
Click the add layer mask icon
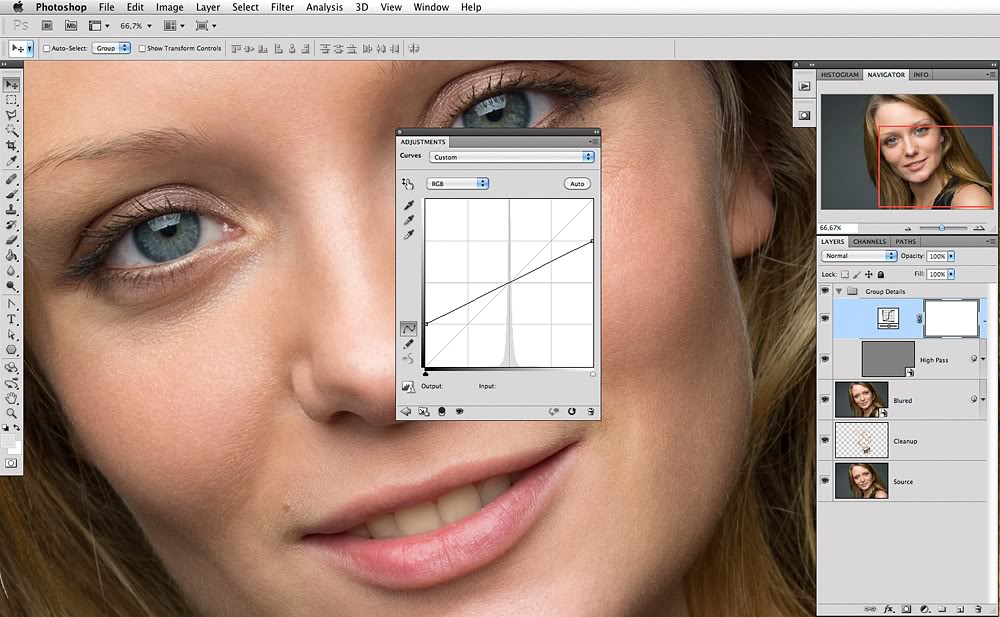[906, 608]
